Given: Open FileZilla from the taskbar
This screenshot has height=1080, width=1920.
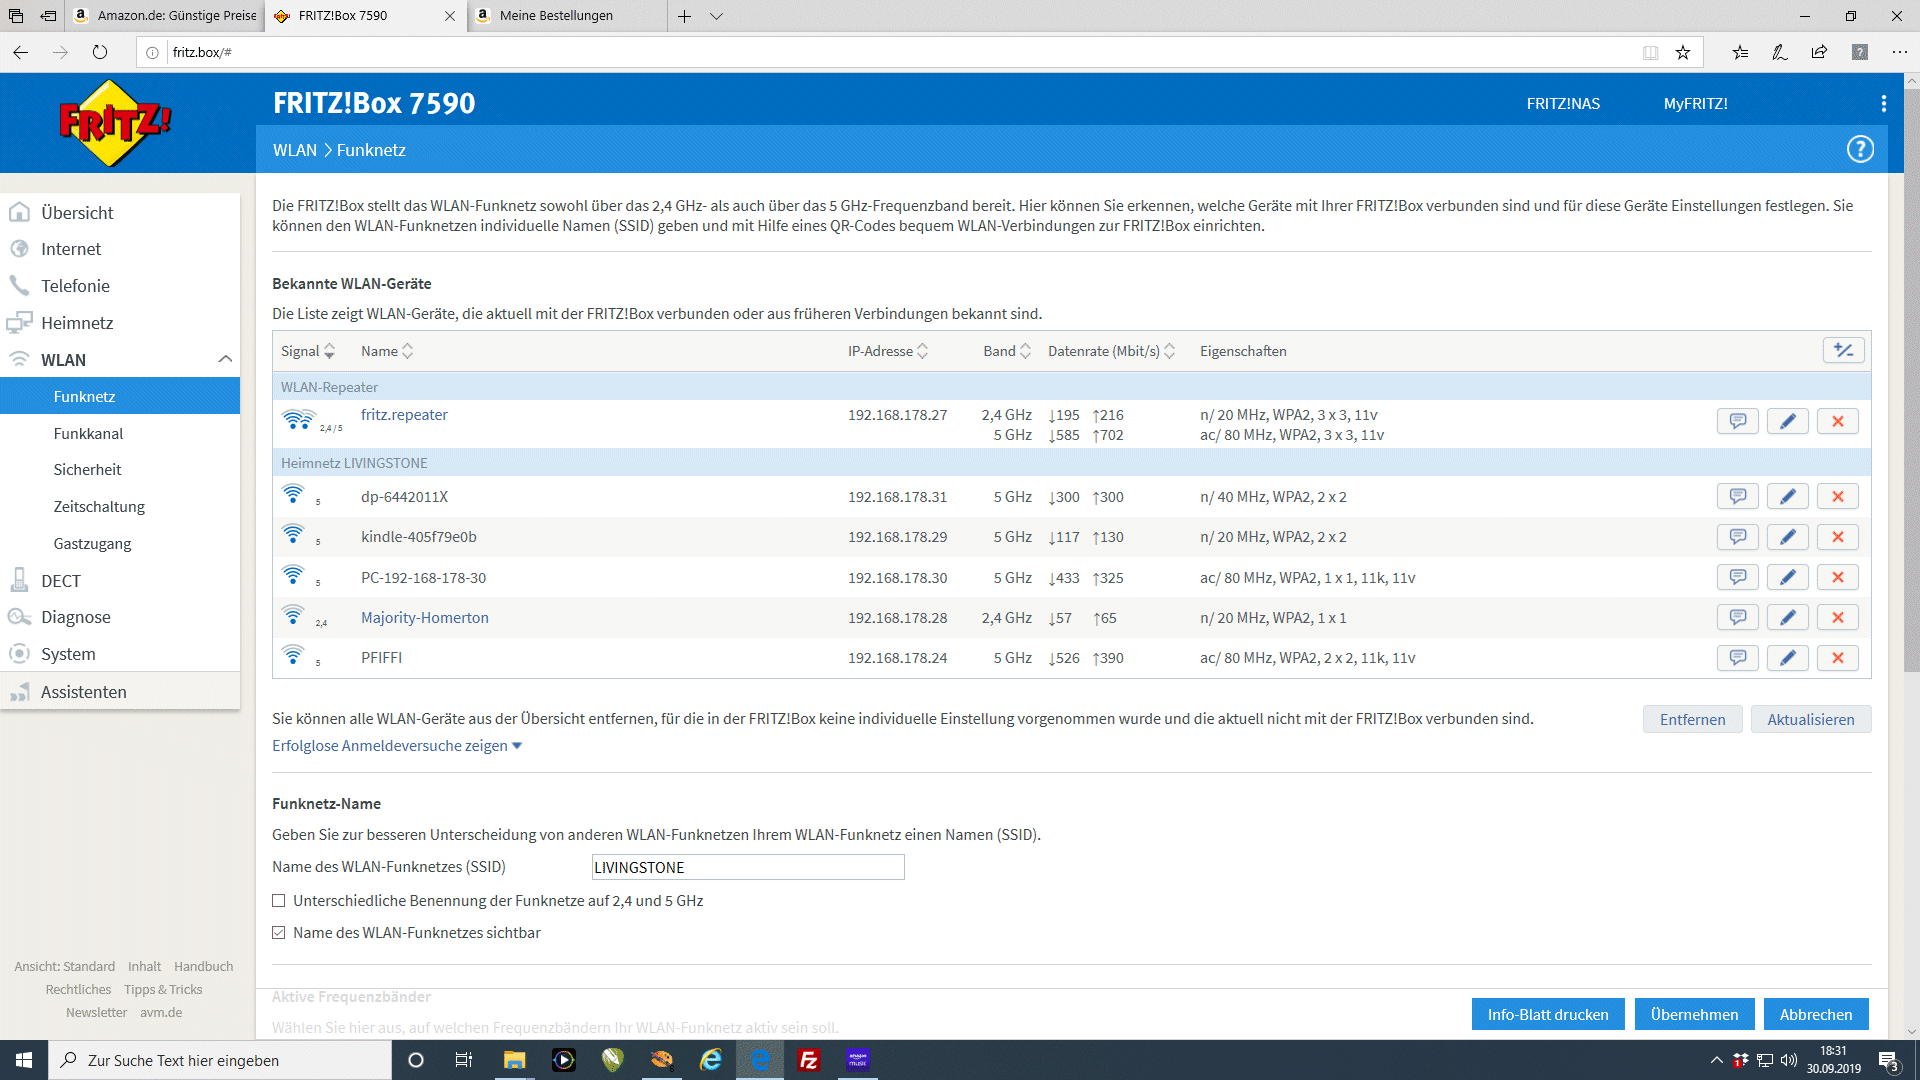Looking at the screenshot, I should coord(809,1060).
